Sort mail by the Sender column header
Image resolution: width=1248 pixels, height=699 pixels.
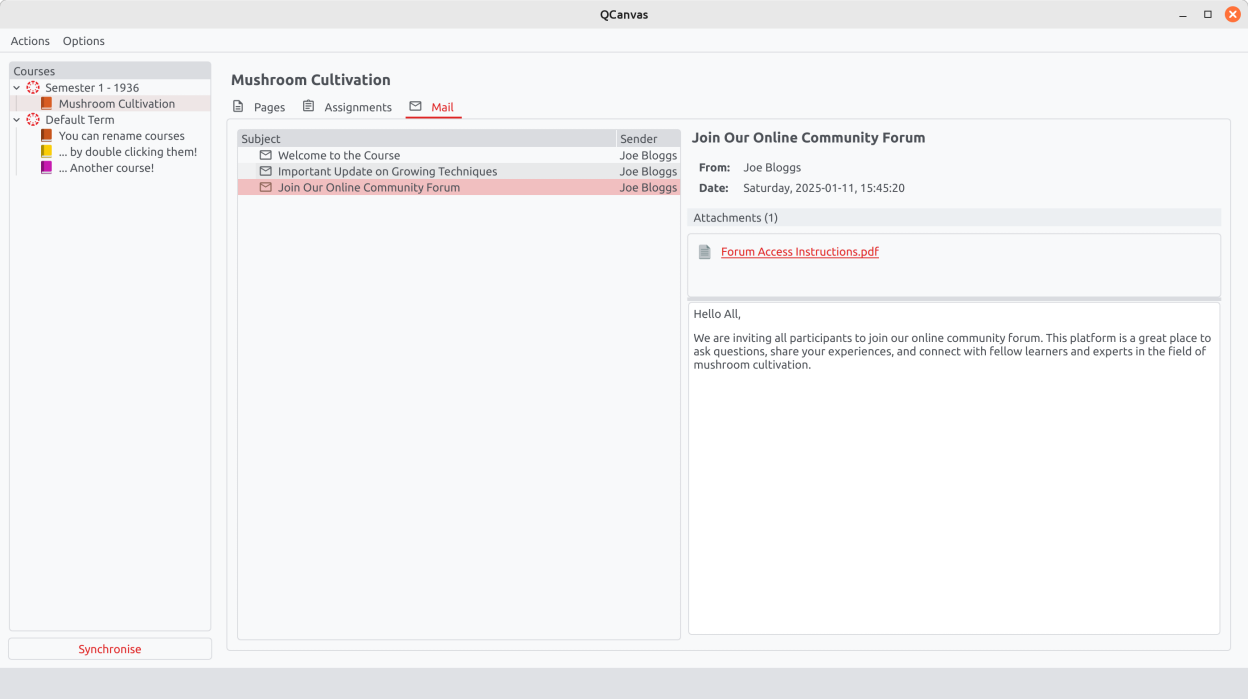click(x=648, y=139)
